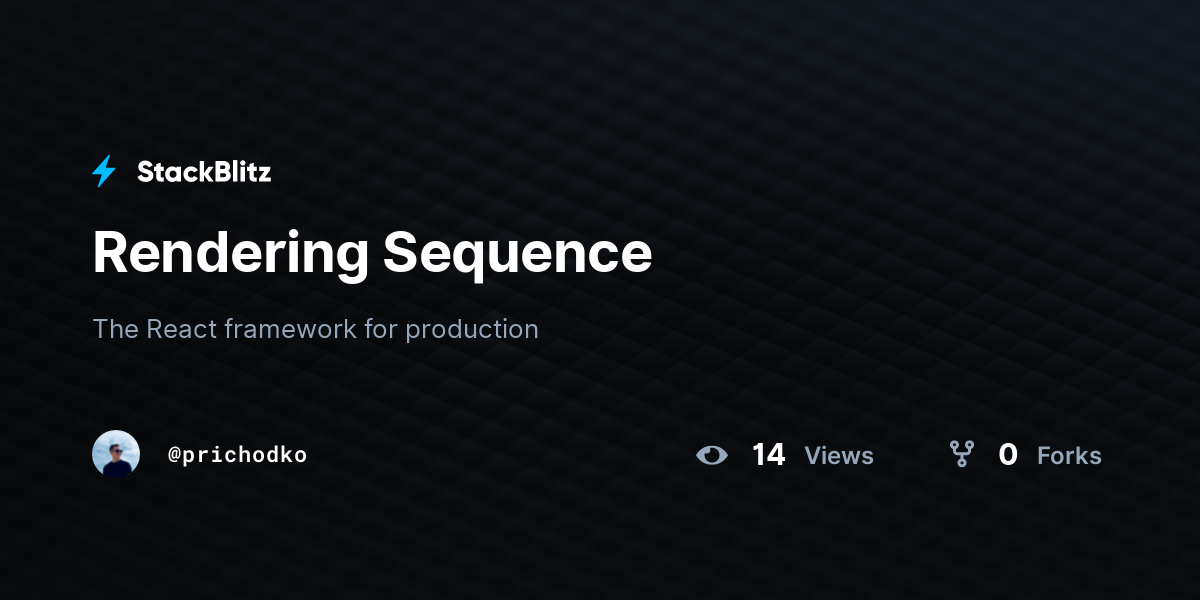Click the number 14 views count
1200x600 pixels.
click(768, 455)
